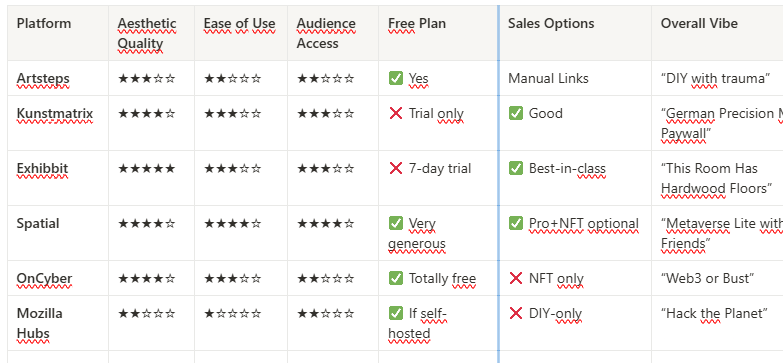The image size is (783, 363).
Task: Click the green checkmark beside Pro+NFT optional
Action: pyautogui.click(x=516, y=223)
